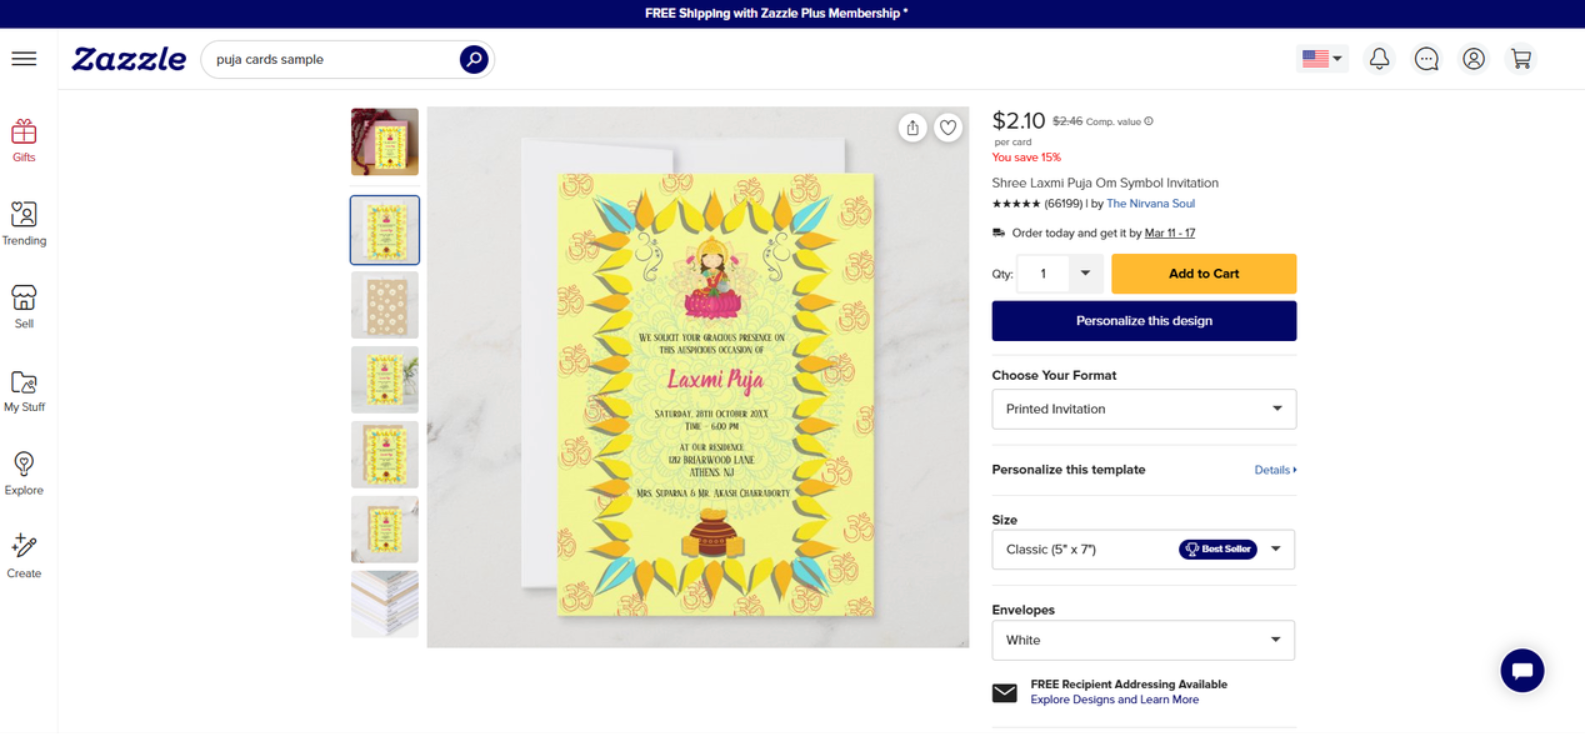Open the account profile icon

(1473, 59)
